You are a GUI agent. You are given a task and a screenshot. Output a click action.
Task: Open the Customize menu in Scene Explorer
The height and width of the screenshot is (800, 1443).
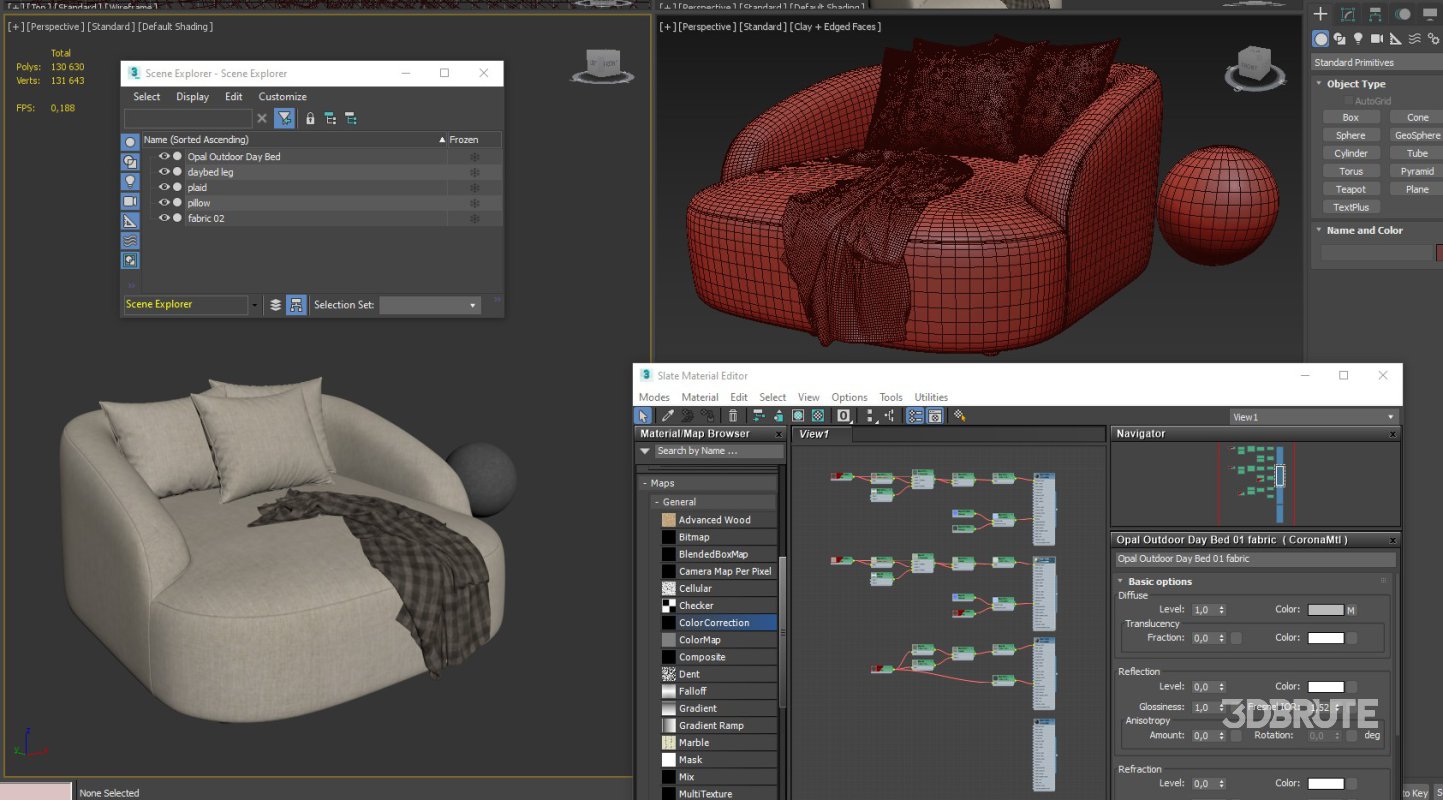point(282,97)
